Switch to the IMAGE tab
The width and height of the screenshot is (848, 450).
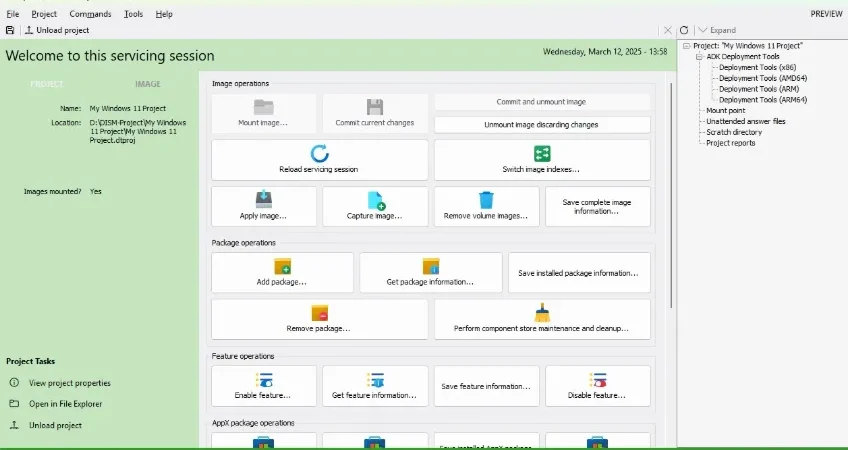[x=148, y=84]
